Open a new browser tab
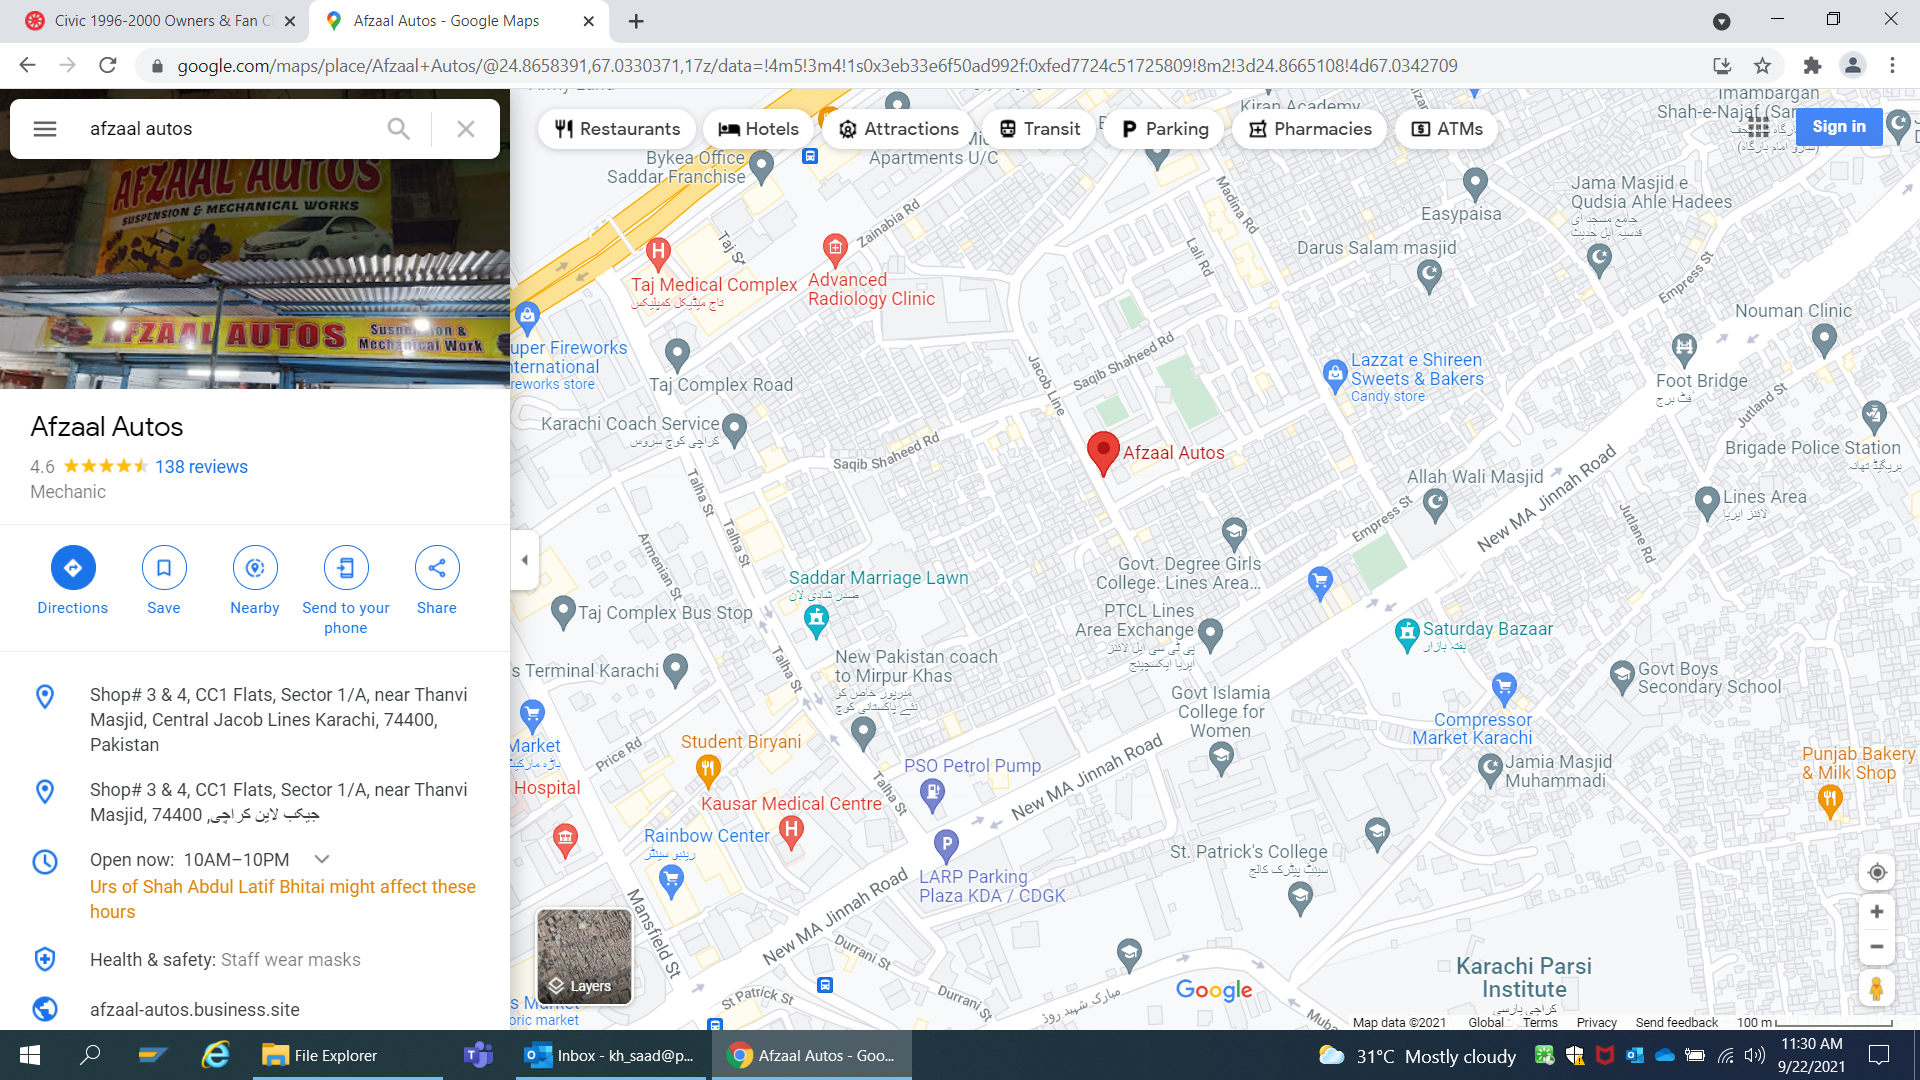This screenshot has width=1920, height=1080. [x=636, y=21]
